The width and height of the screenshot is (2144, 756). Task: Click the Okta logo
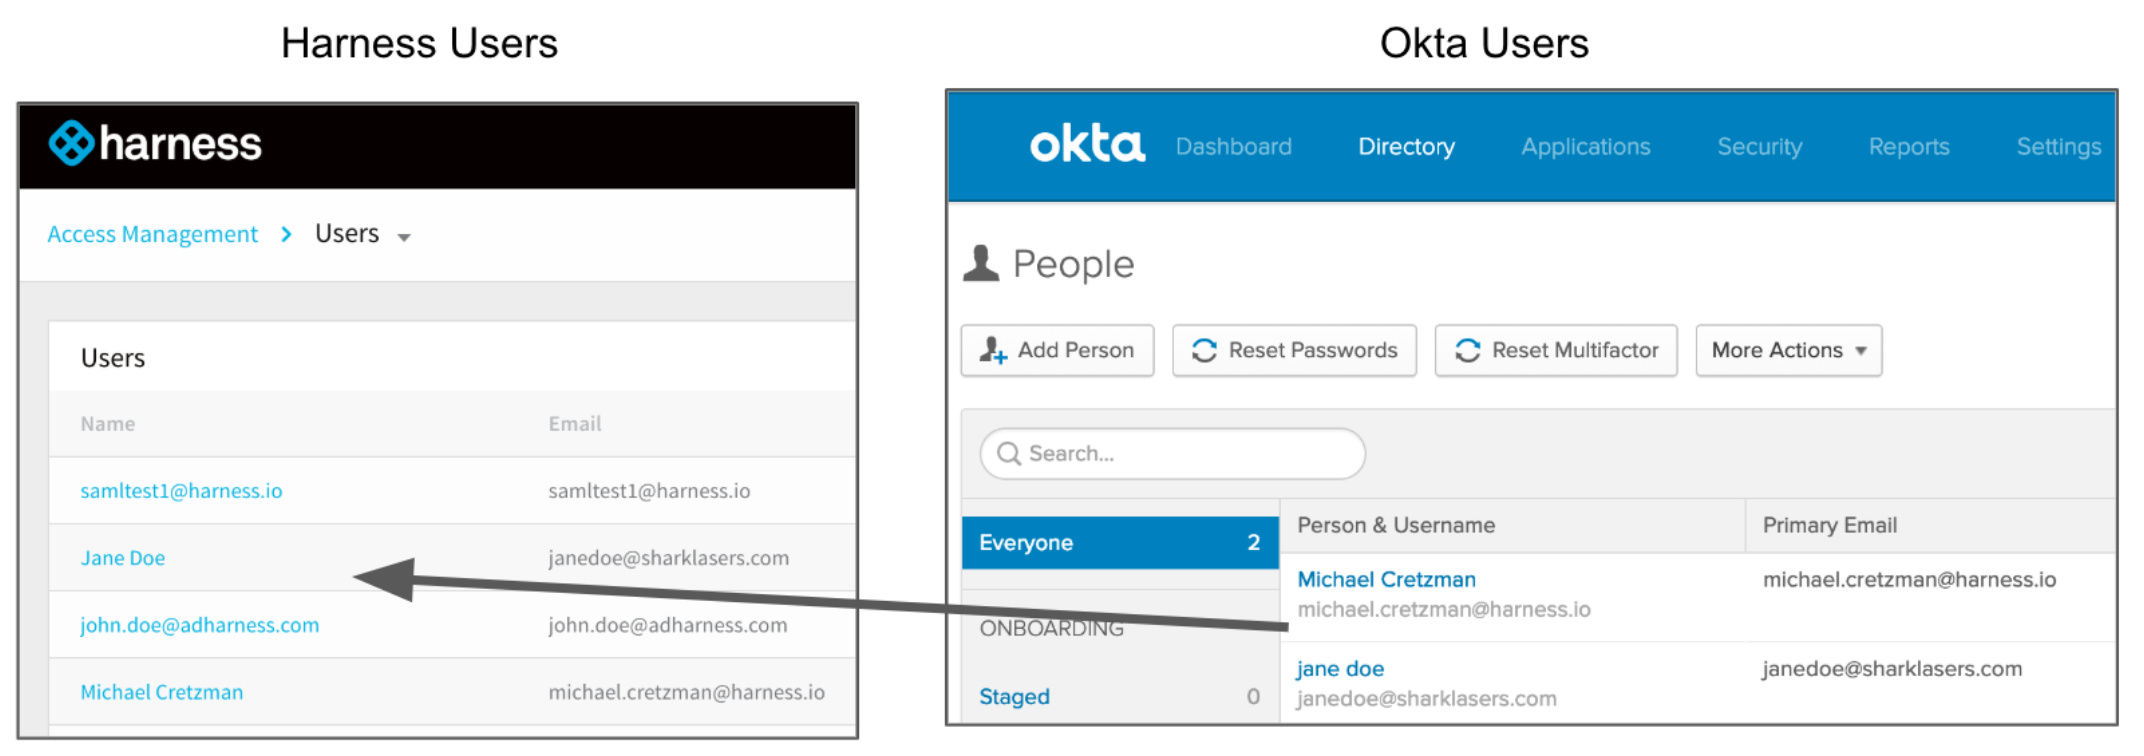[1087, 145]
